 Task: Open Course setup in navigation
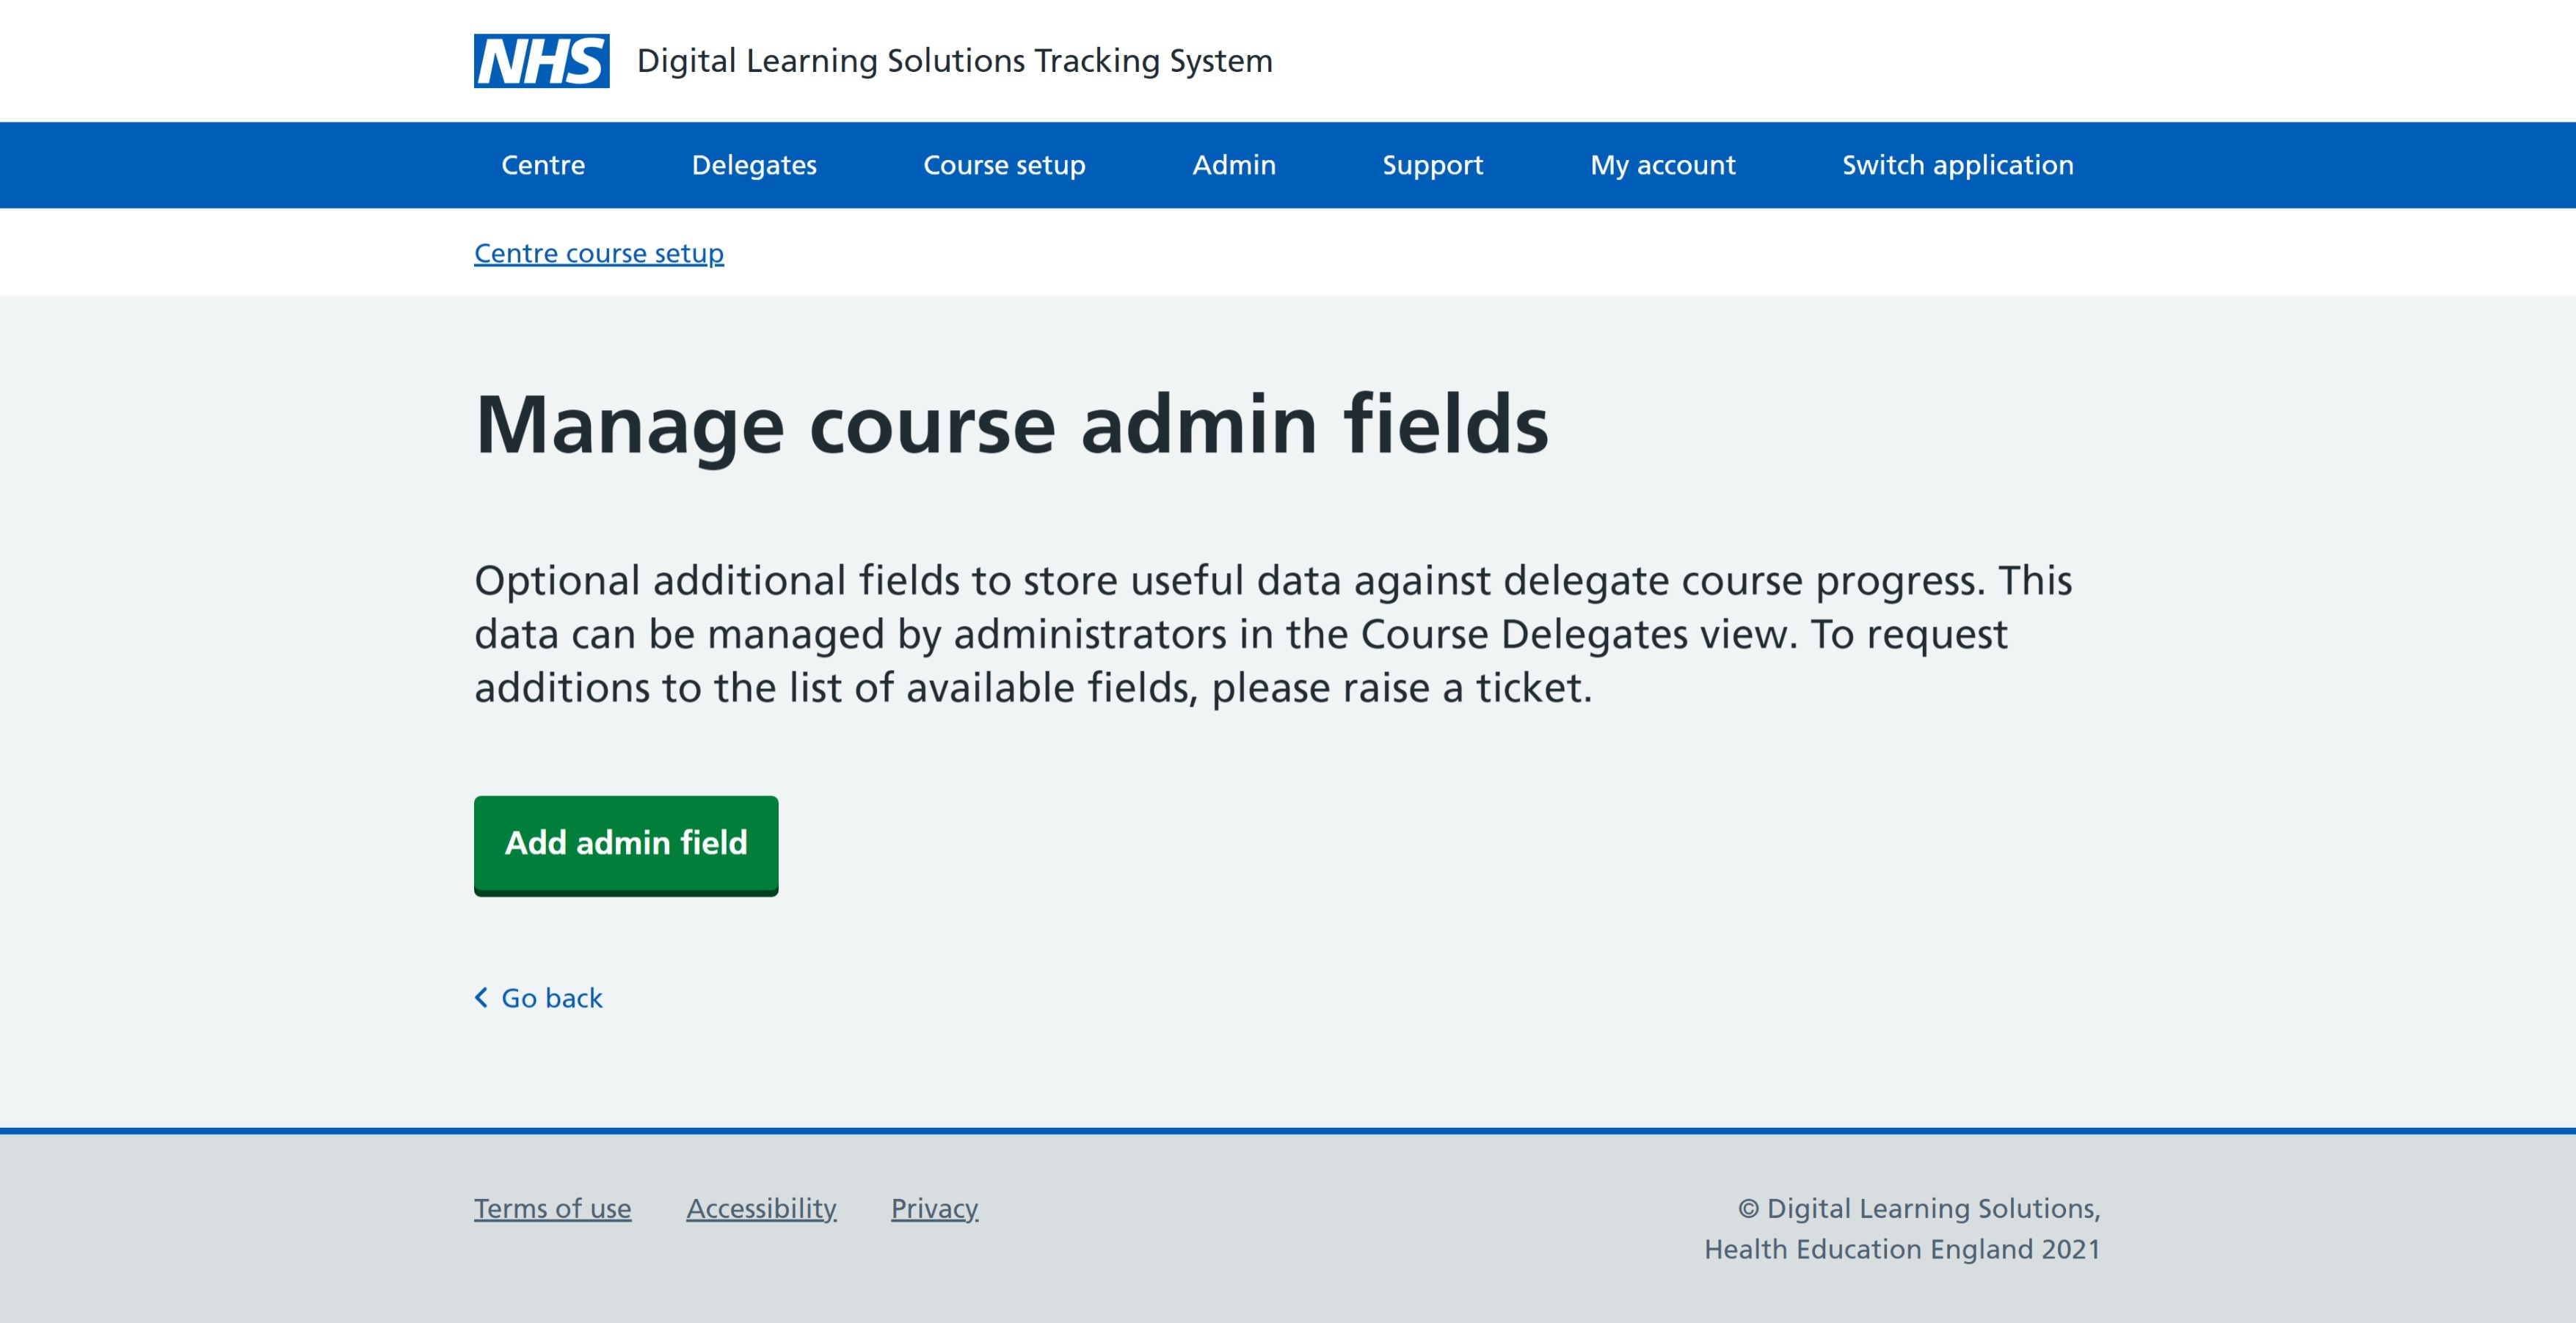pos(1004,165)
